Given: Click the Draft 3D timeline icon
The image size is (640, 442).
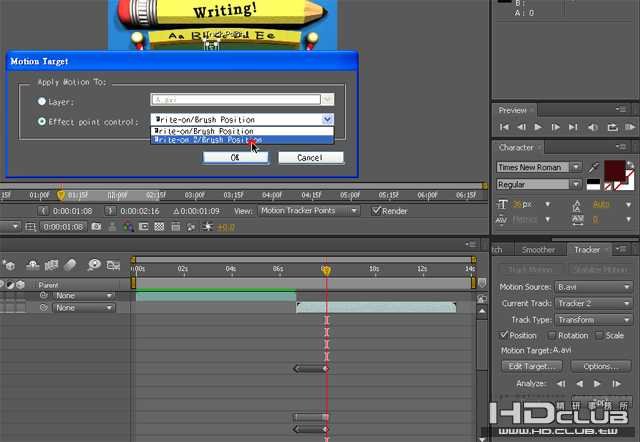Looking at the screenshot, I should [x=8, y=265].
